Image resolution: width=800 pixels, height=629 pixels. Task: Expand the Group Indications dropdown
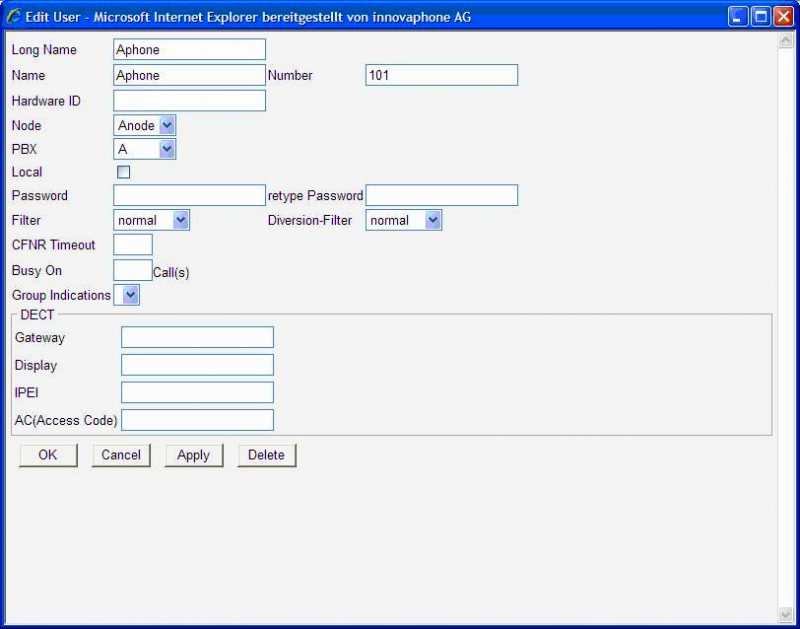tap(129, 294)
